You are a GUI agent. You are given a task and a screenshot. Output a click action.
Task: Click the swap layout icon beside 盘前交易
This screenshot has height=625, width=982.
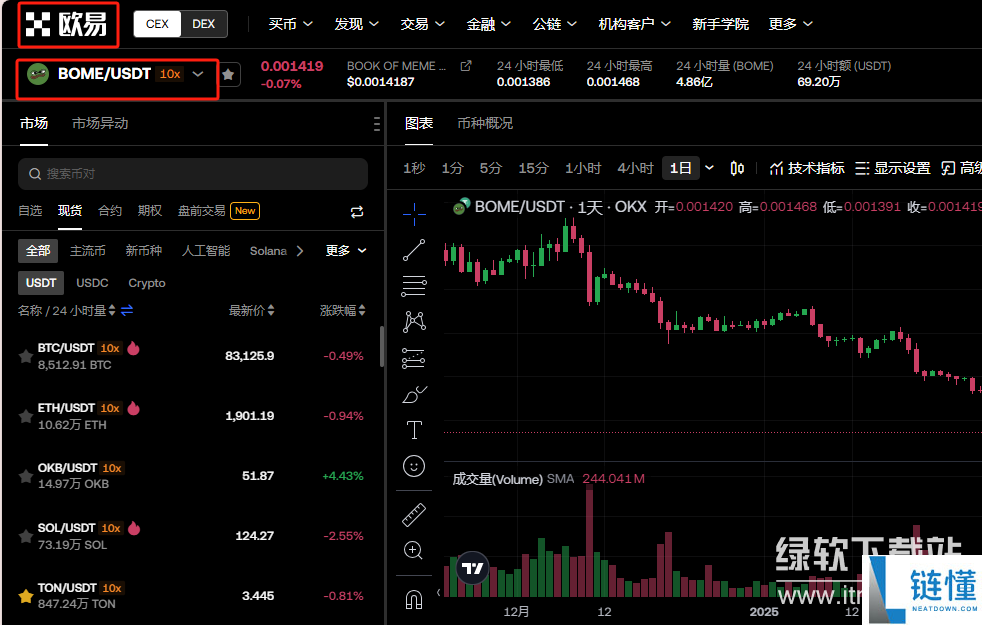coord(357,212)
